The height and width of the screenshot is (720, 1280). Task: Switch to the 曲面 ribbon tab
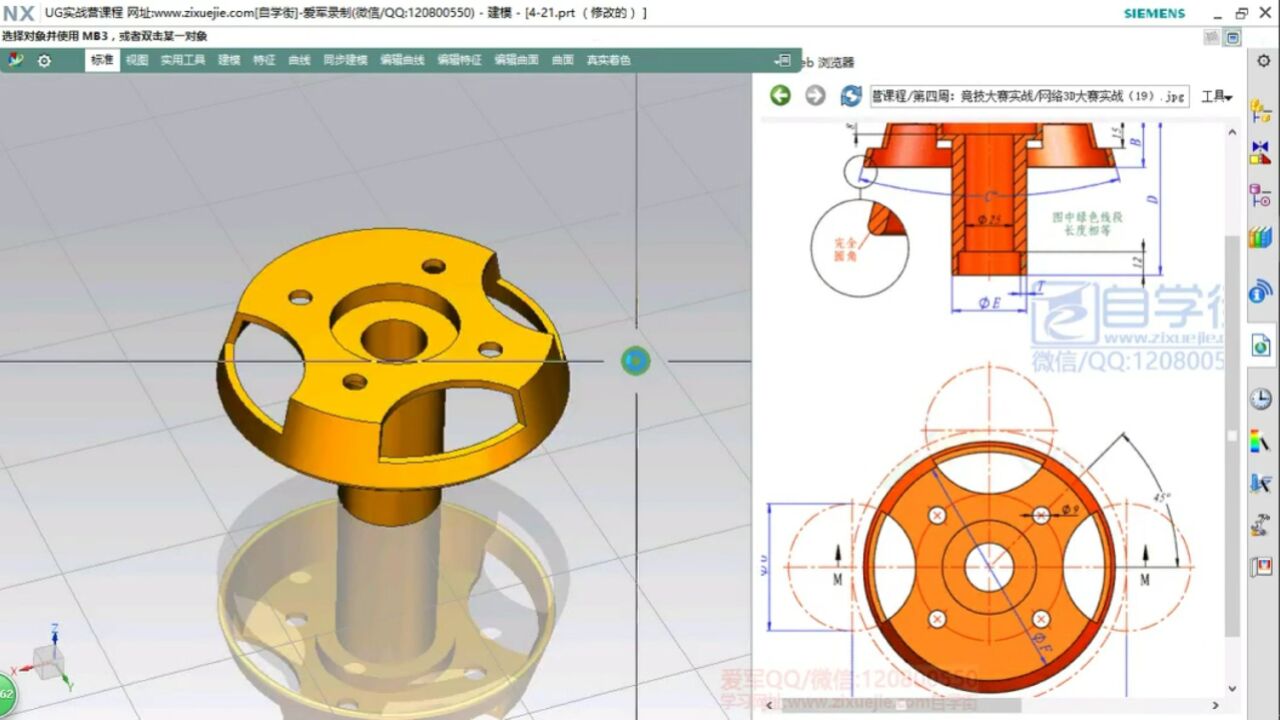pyautogui.click(x=563, y=59)
